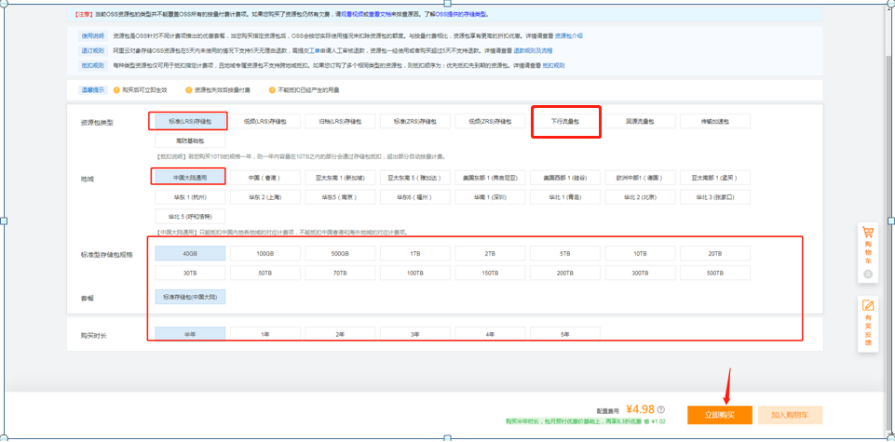Select the 下行流量包 resource package type
This screenshot has height=442, width=895.
(566, 121)
